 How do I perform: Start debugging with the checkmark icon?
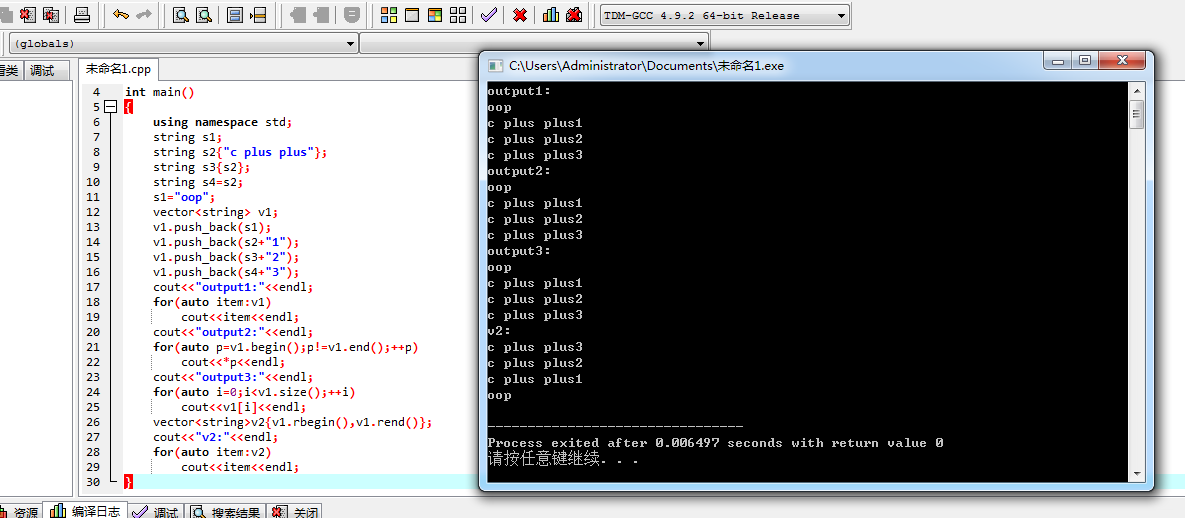point(488,14)
